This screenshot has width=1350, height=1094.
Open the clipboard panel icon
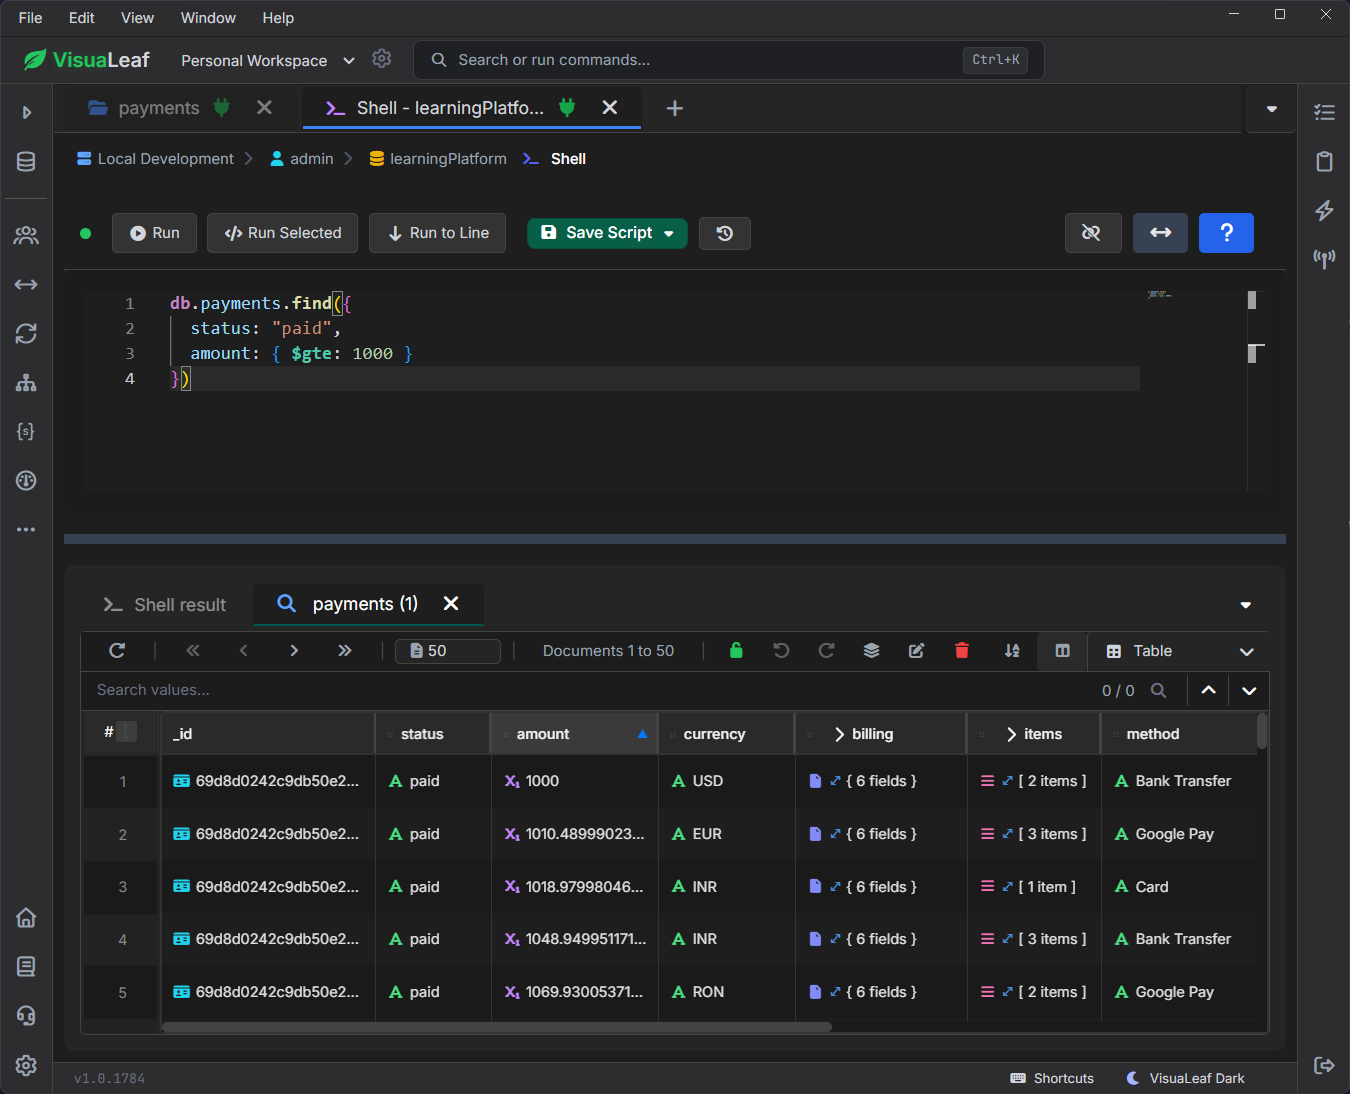coord(1324,161)
